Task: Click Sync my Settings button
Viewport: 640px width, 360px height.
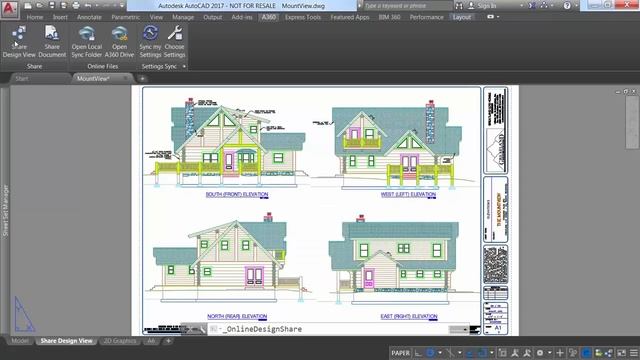Action: point(150,42)
